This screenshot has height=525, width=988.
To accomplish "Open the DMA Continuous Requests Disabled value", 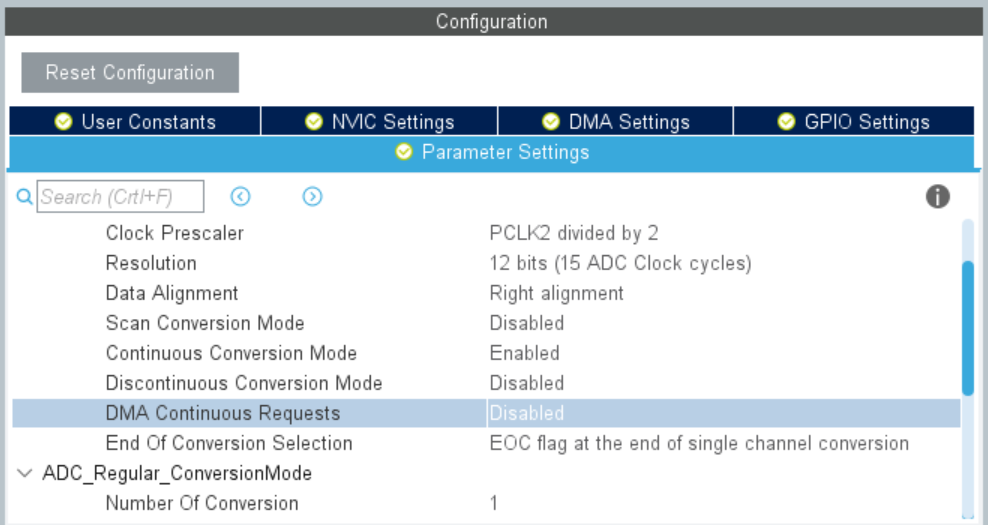I will click(x=723, y=413).
